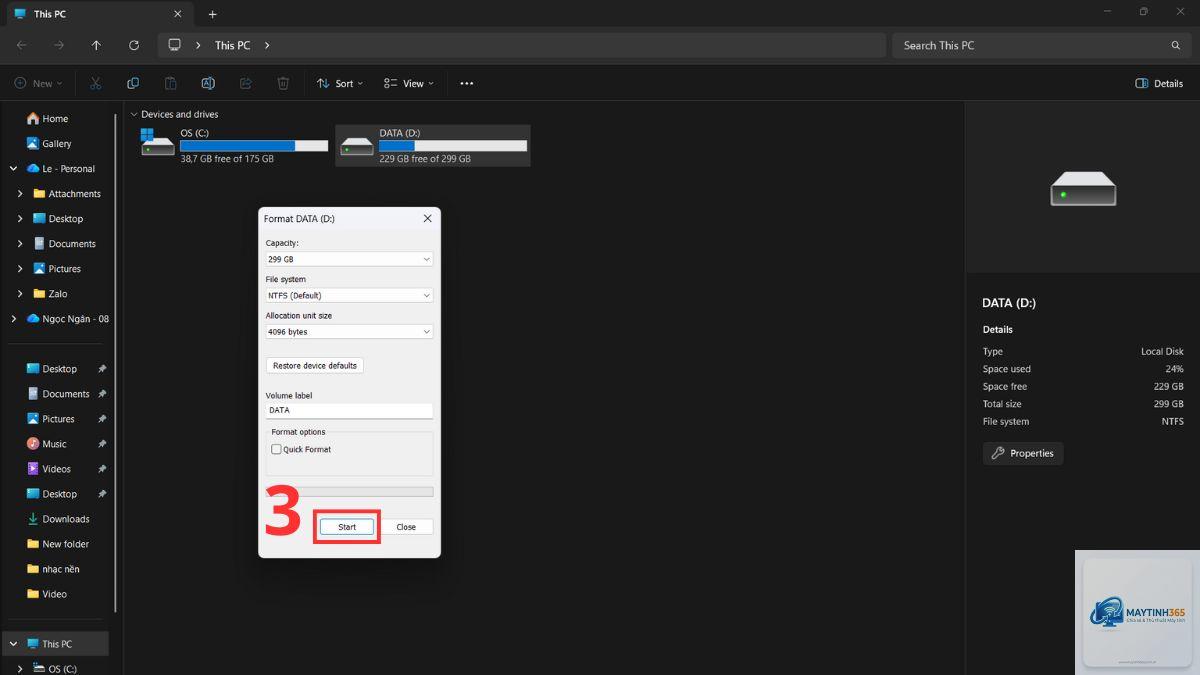Click the Cut scissors icon
The width and height of the screenshot is (1200, 675).
point(96,83)
